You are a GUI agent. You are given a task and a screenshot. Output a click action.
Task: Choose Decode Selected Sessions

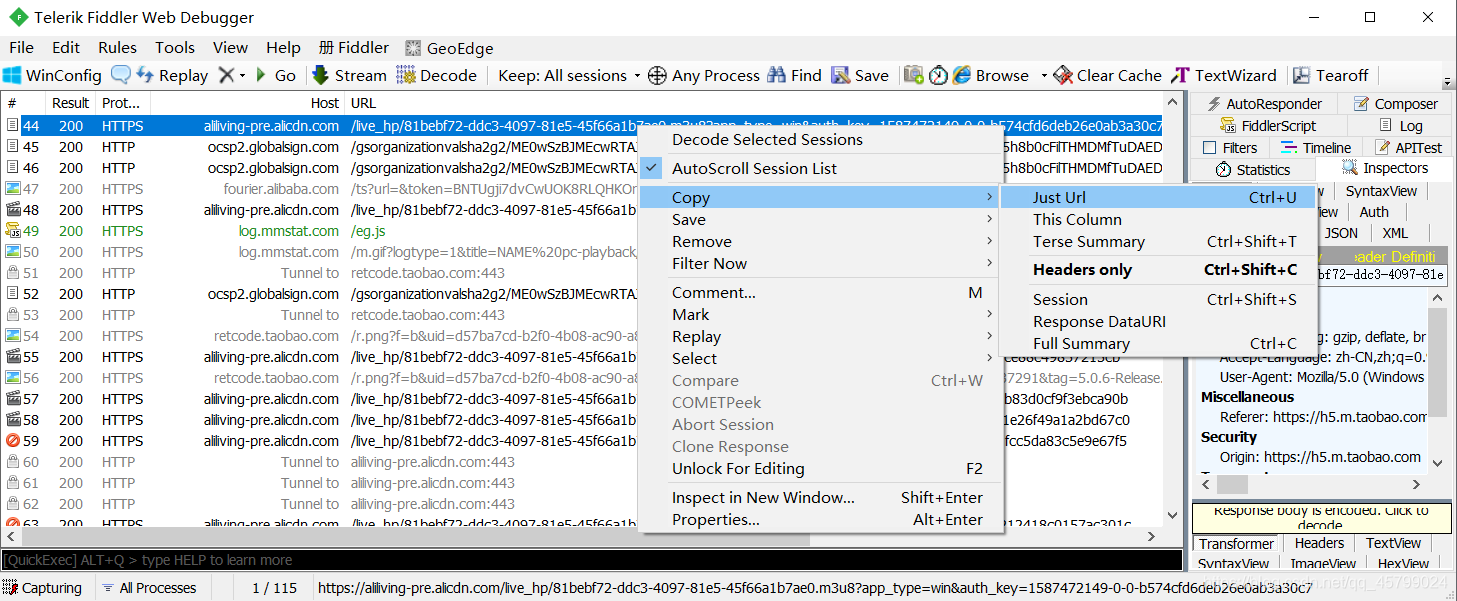[x=820, y=140]
